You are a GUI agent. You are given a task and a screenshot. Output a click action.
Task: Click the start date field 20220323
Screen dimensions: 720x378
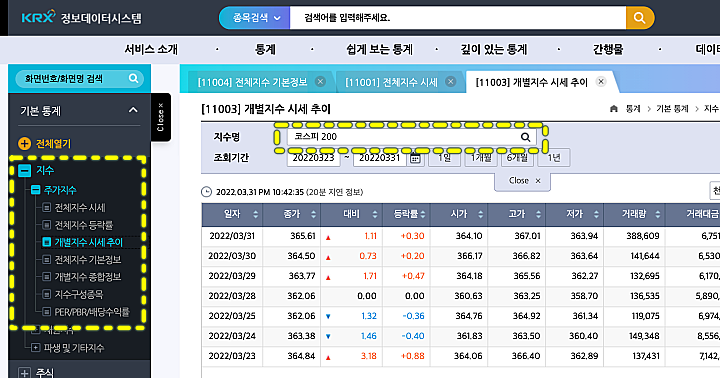click(314, 158)
